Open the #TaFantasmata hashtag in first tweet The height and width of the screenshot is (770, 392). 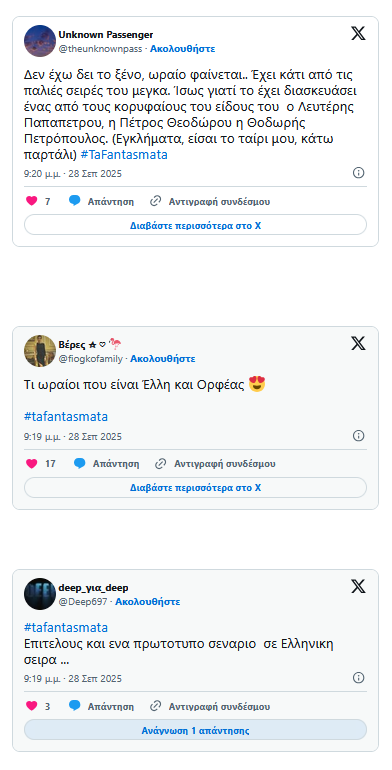pos(124,155)
